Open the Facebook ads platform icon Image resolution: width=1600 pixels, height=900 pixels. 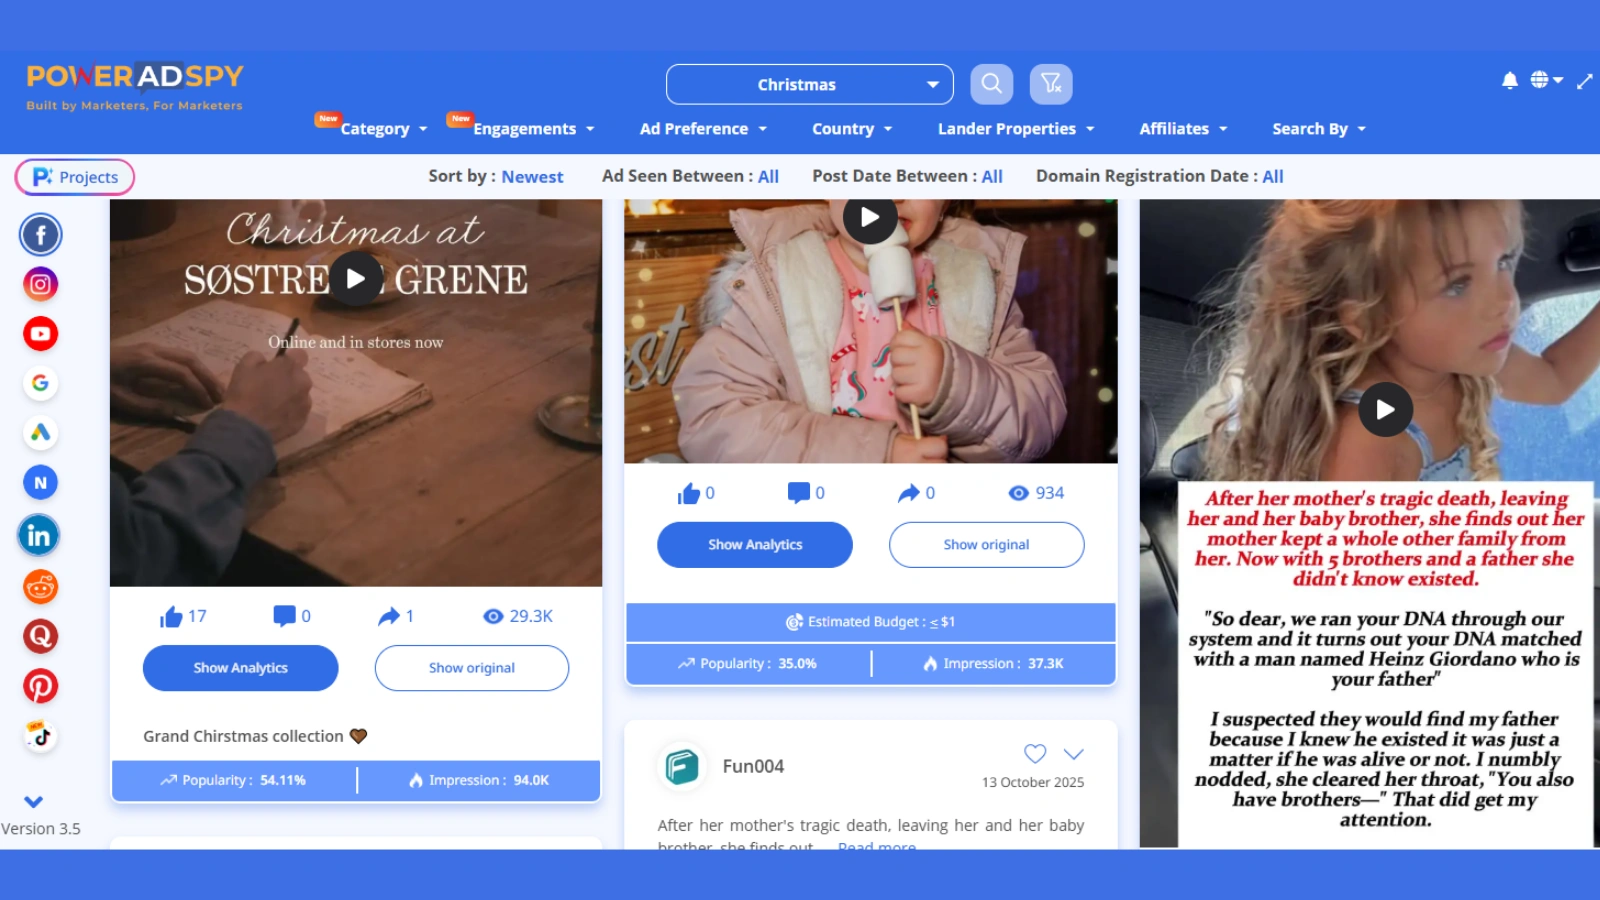coord(40,235)
